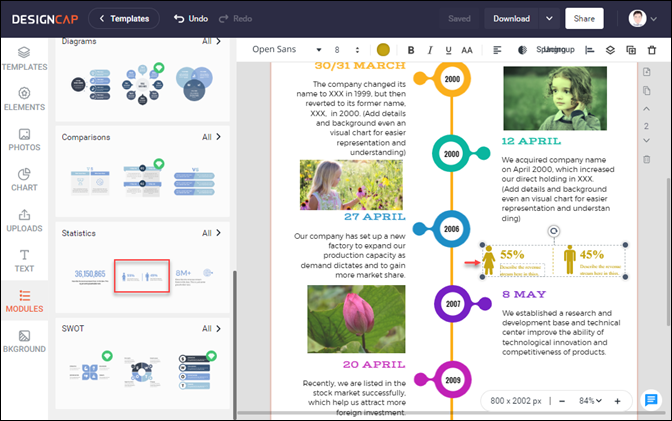The image size is (672, 421).
Task: Add a new page icon
Action: (x=647, y=72)
